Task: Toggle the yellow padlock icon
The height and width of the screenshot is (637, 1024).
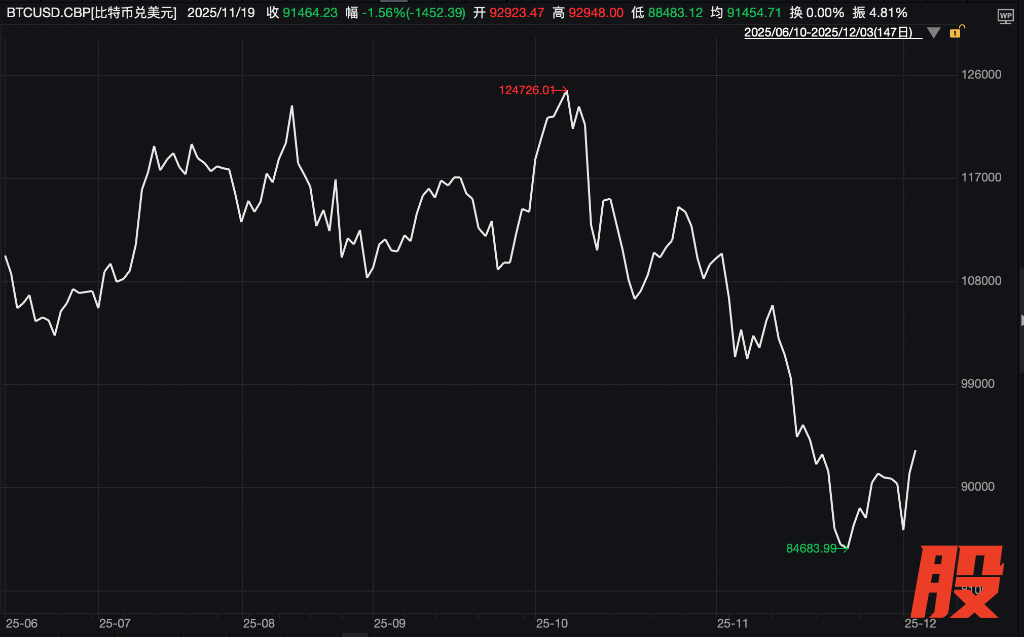Action: click(955, 33)
